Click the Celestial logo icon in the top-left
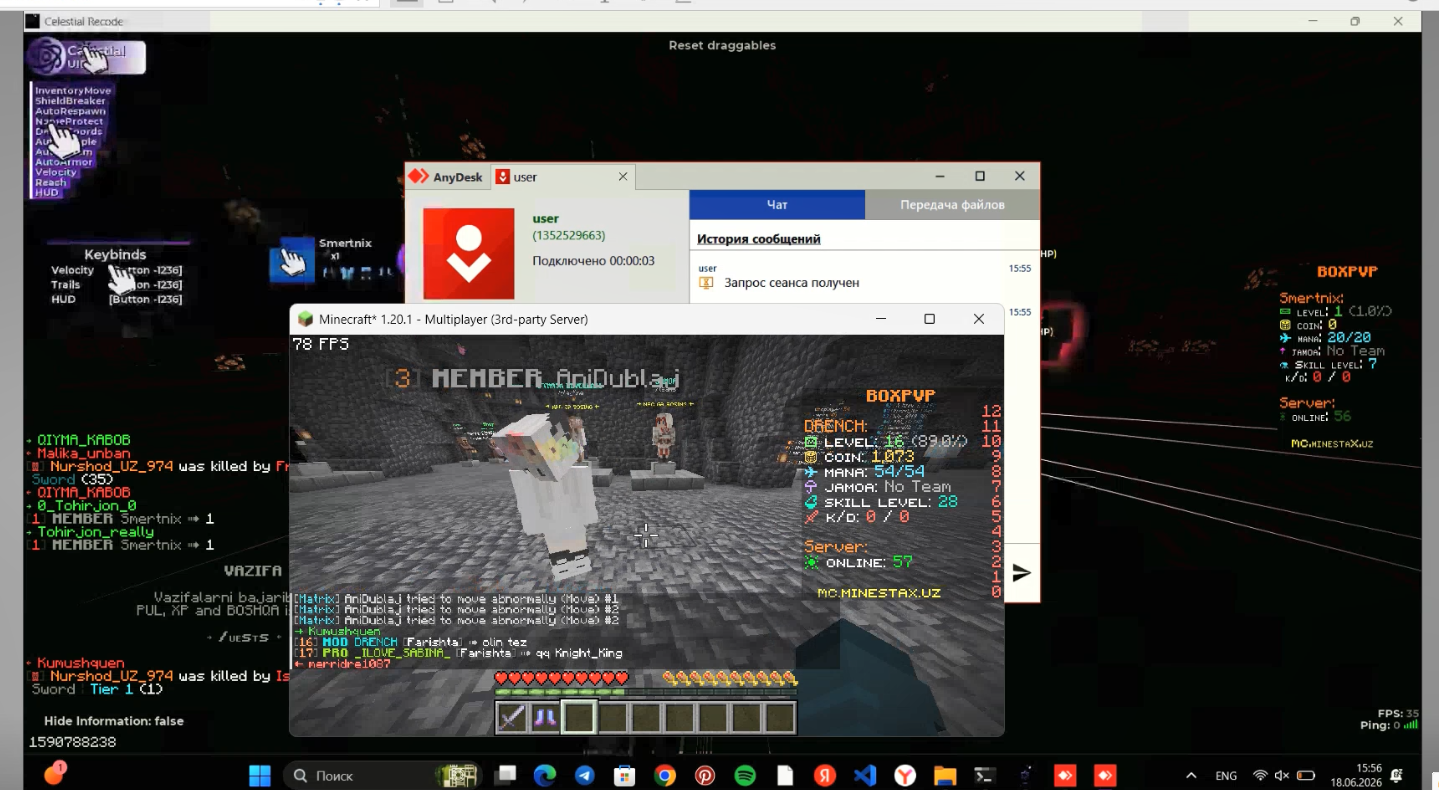This screenshot has width=1439, height=790. (46, 56)
